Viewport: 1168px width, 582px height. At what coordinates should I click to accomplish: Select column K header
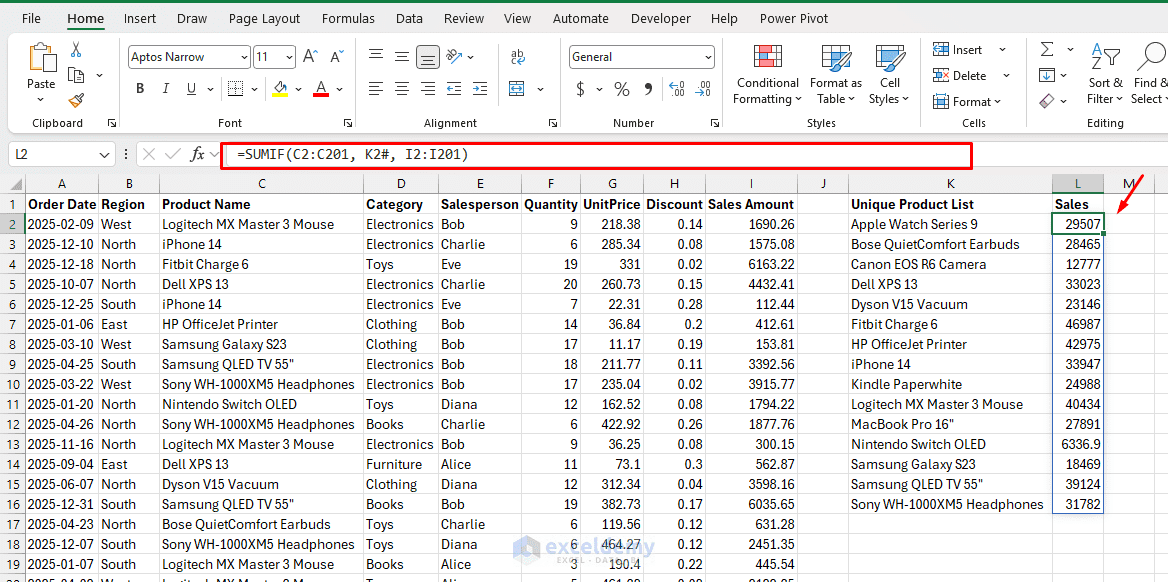pyautogui.click(x=950, y=183)
